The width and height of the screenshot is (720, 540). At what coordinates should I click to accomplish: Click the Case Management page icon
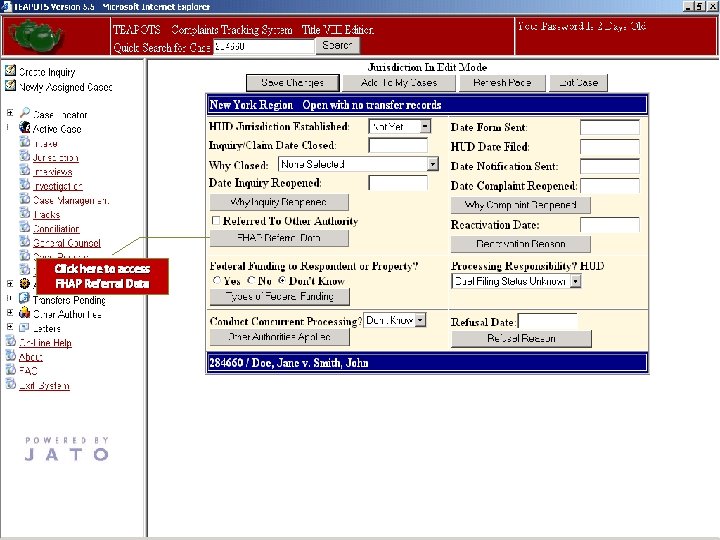[25, 199]
